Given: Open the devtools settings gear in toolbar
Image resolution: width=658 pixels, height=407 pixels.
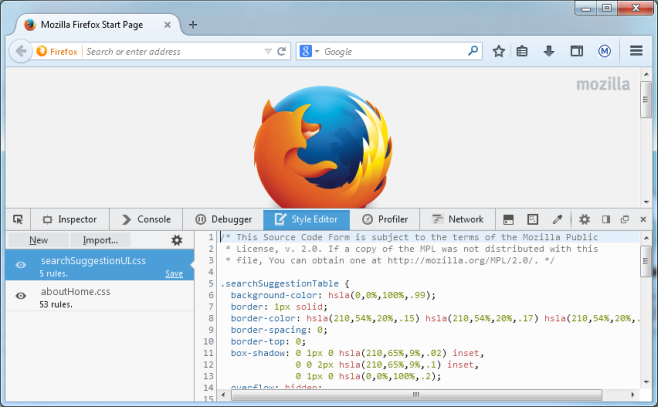Looking at the screenshot, I should (585, 219).
